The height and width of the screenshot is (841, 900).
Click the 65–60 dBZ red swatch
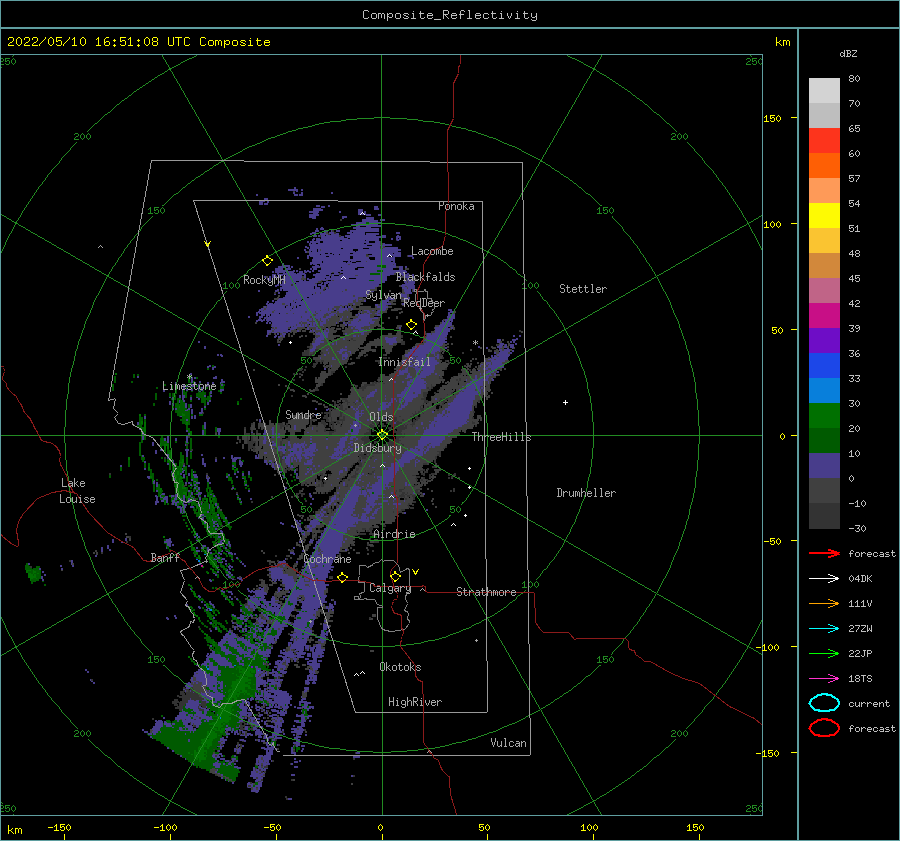pyautogui.click(x=824, y=141)
